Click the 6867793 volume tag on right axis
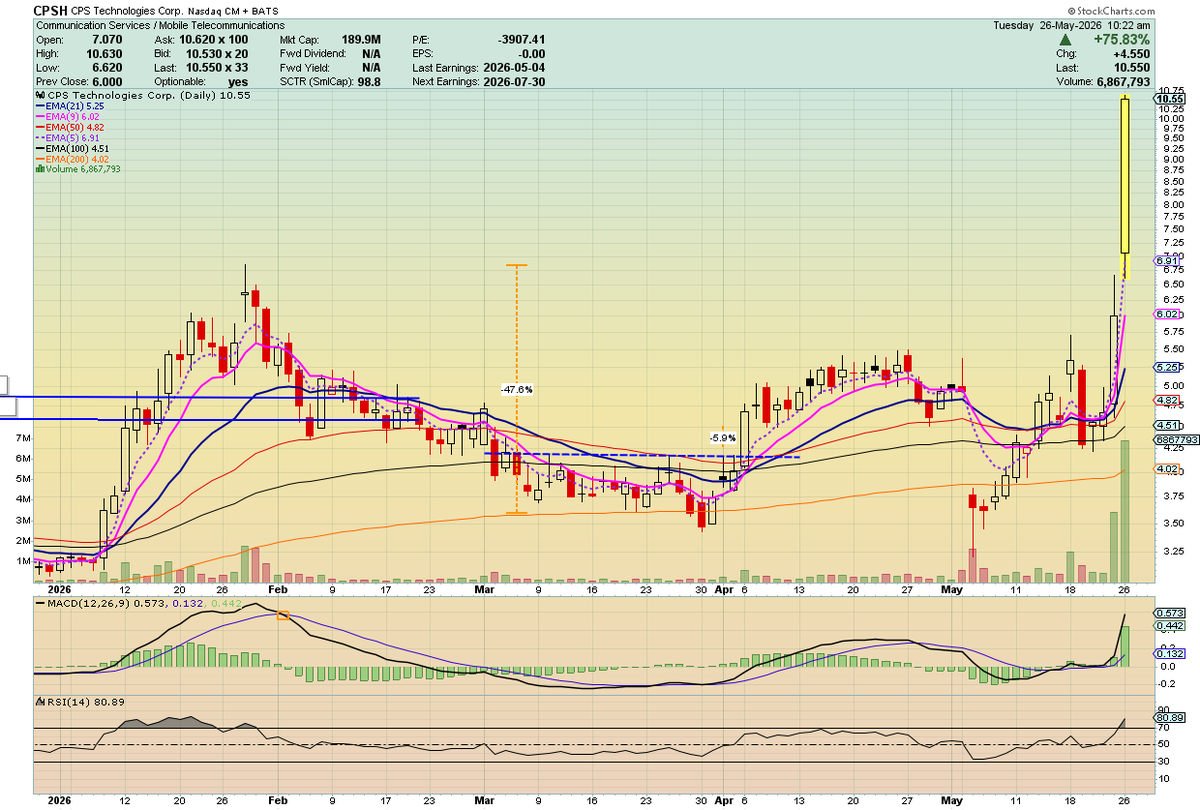The image size is (1200, 810). tap(1175, 439)
